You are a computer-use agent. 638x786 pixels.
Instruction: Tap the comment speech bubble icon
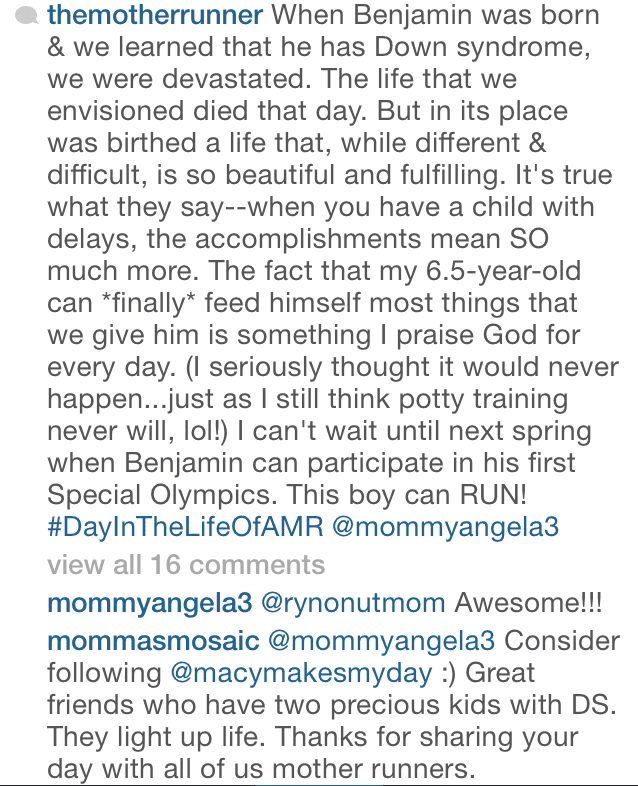[x=27, y=17]
